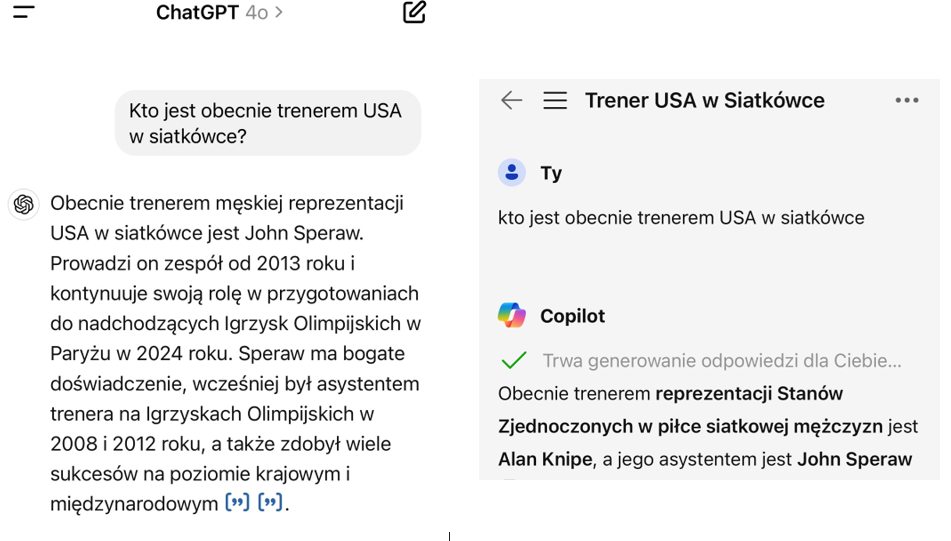Click the ChatGPT logo avatar icon
The image size is (951, 541).
(24, 204)
